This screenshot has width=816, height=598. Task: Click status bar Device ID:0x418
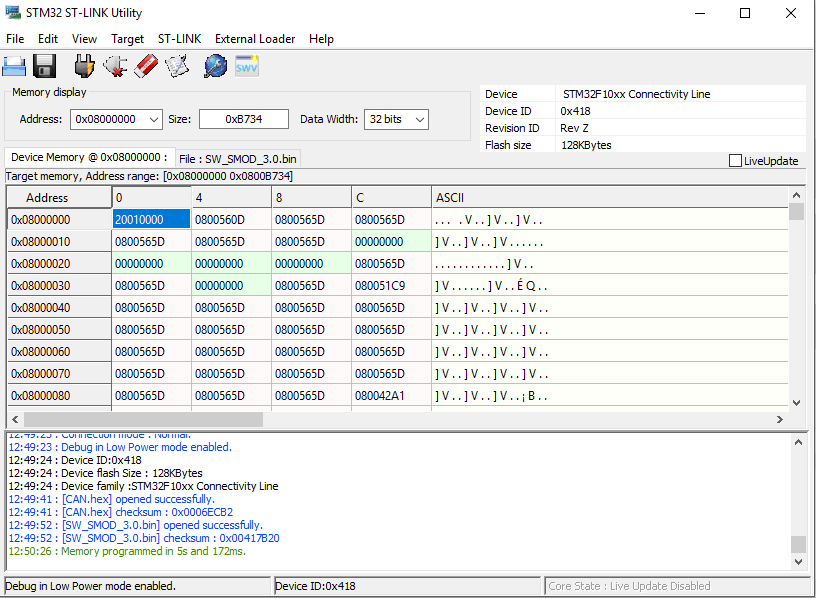tap(315, 586)
